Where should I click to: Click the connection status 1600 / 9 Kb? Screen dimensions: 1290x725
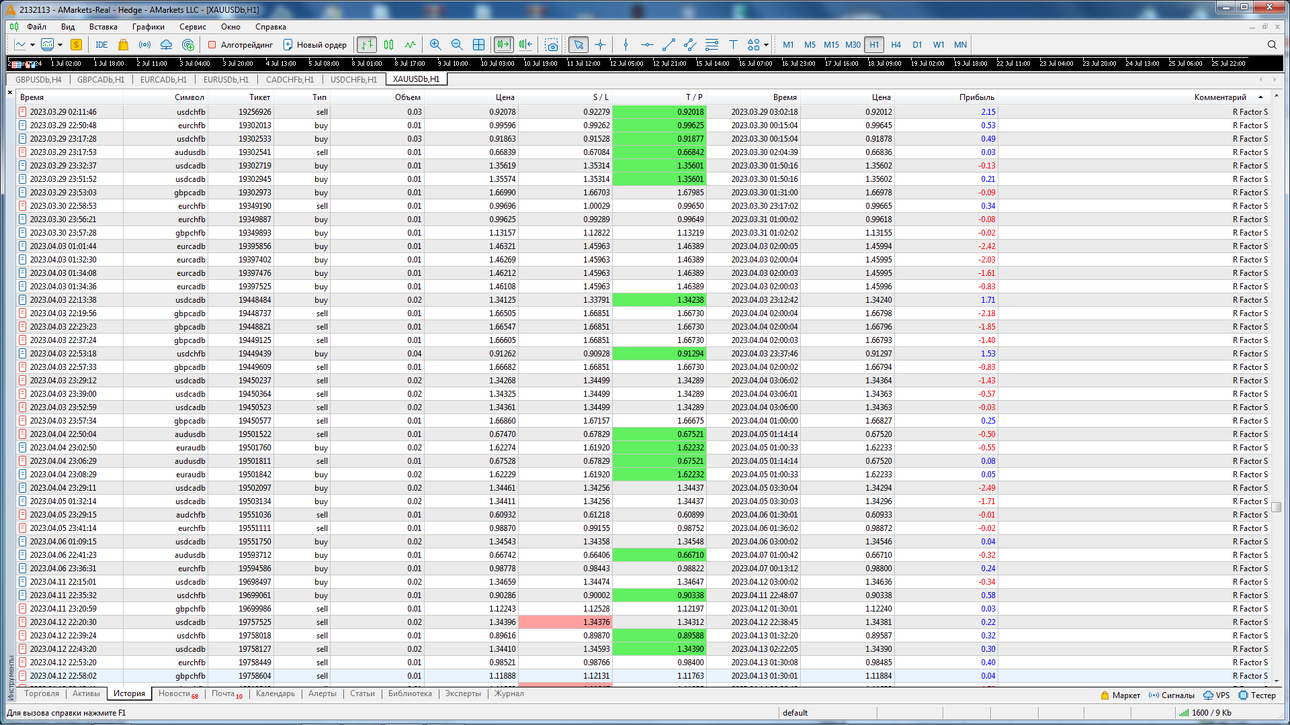pyautogui.click(x=1203, y=713)
